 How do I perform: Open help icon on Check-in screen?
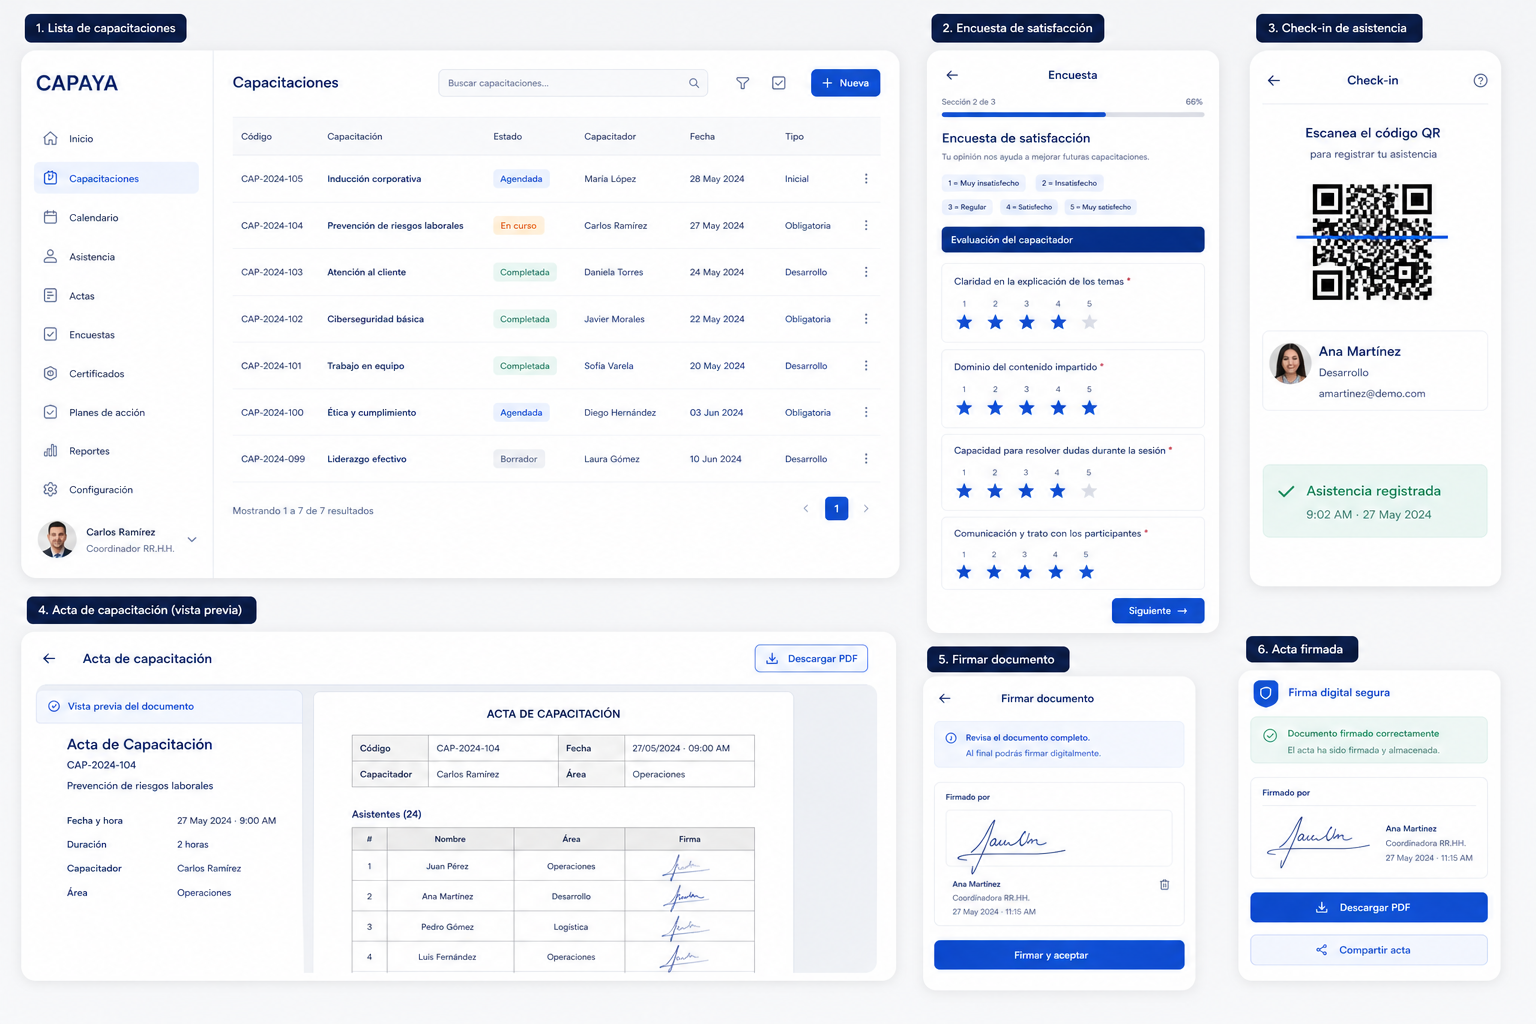point(1480,81)
